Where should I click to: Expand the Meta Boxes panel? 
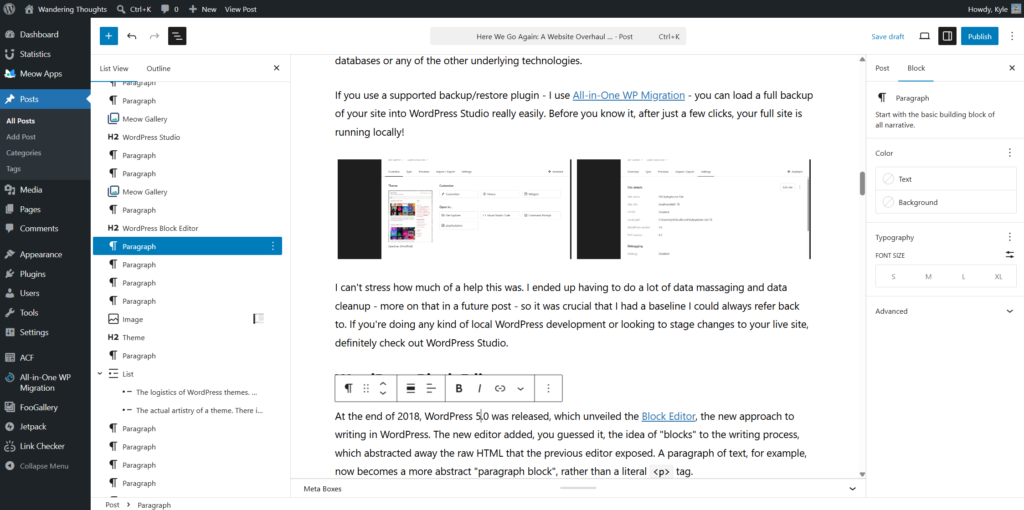(578, 488)
